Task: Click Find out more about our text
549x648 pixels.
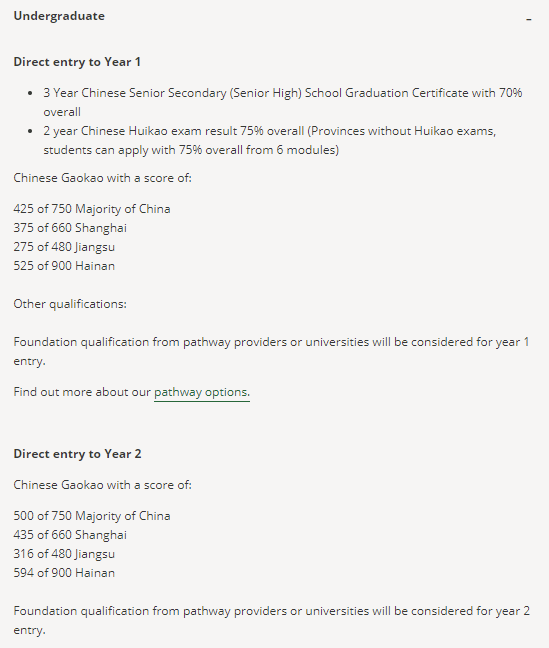Action: pyautogui.click(x=82, y=392)
